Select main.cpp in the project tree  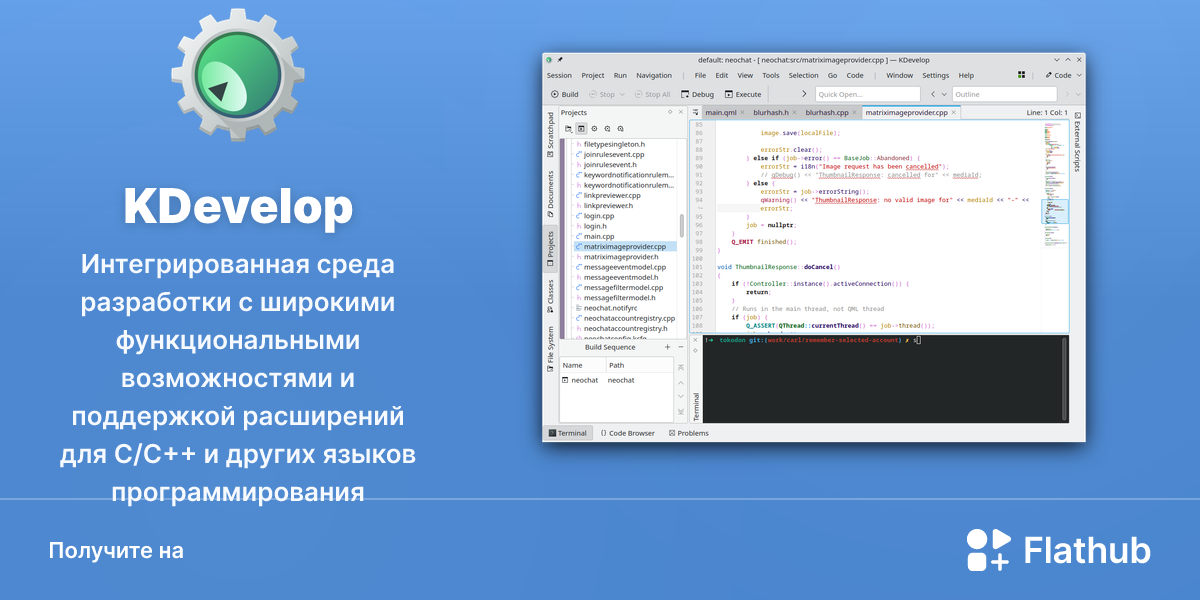(x=594, y=236)
